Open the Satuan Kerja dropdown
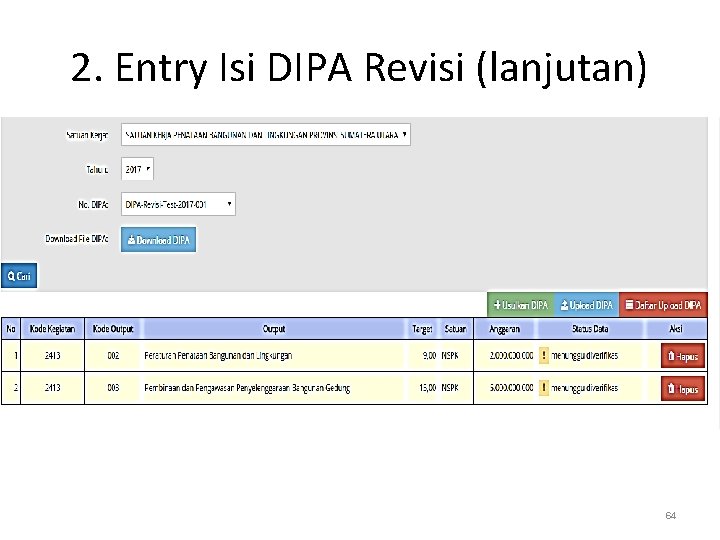The height and width of the screenshot is (540, 720). click(265, 135)
